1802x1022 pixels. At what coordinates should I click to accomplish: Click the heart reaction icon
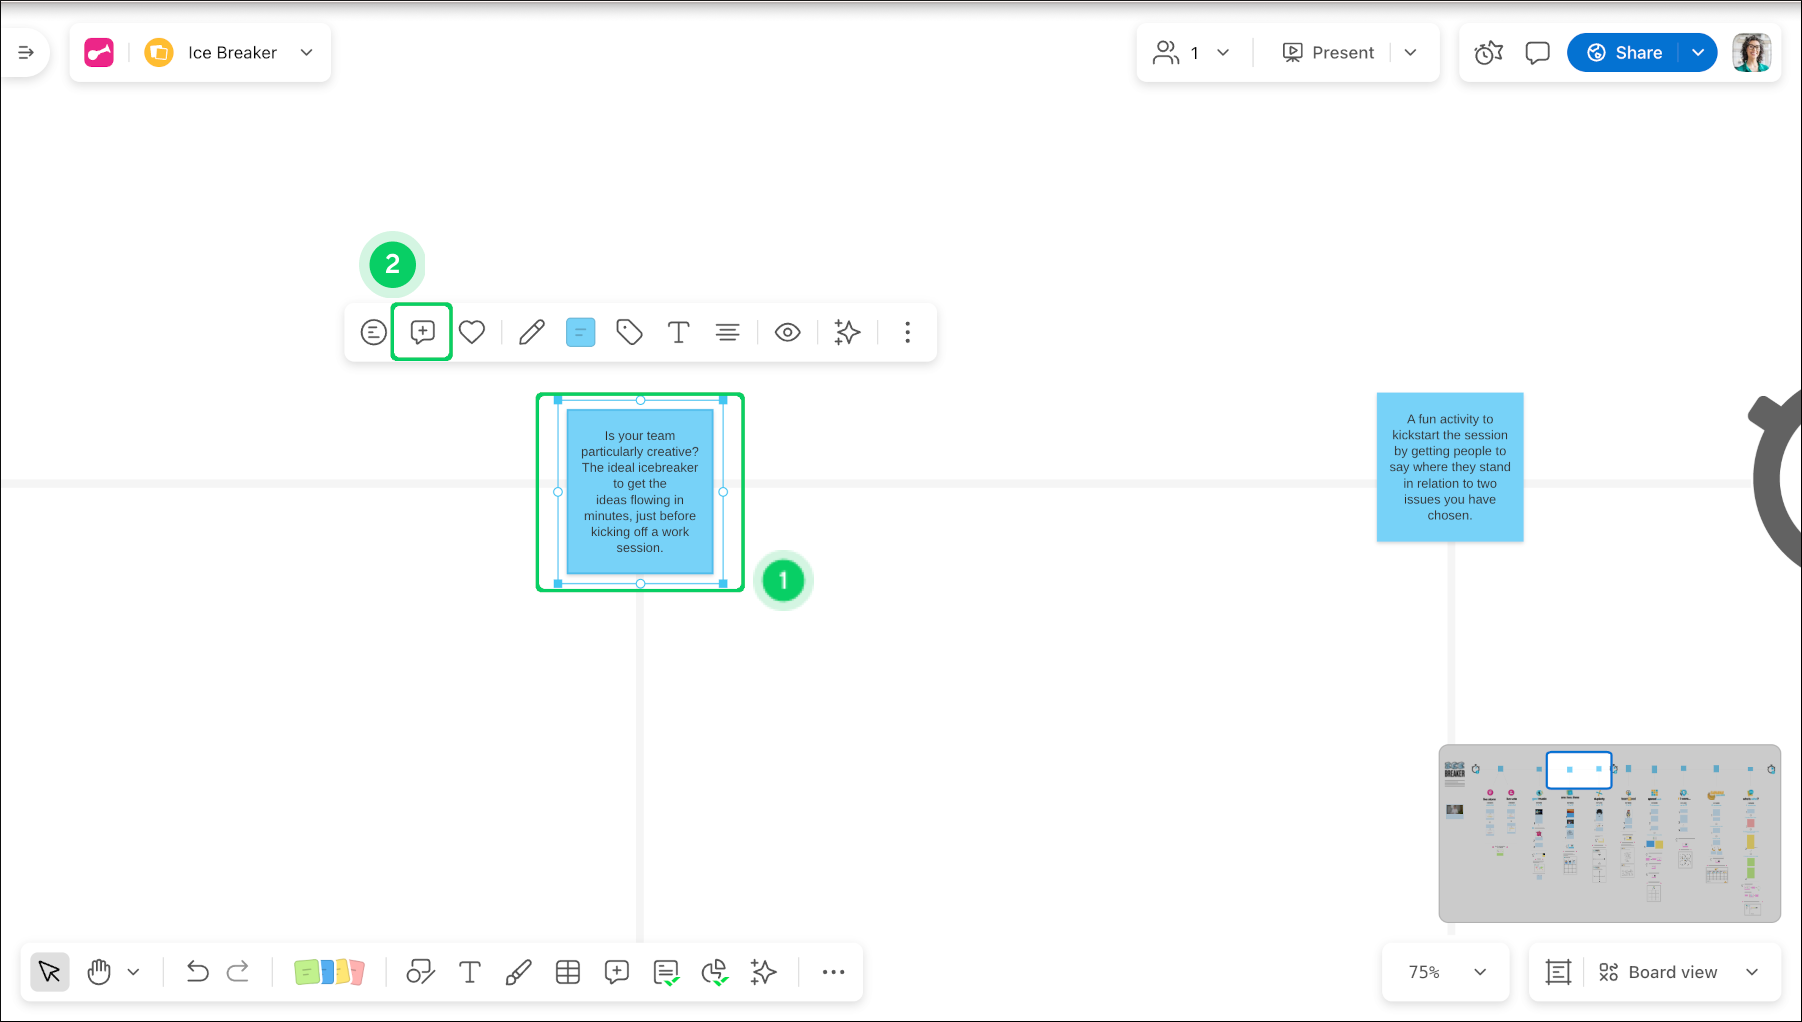tap(472, 332)
